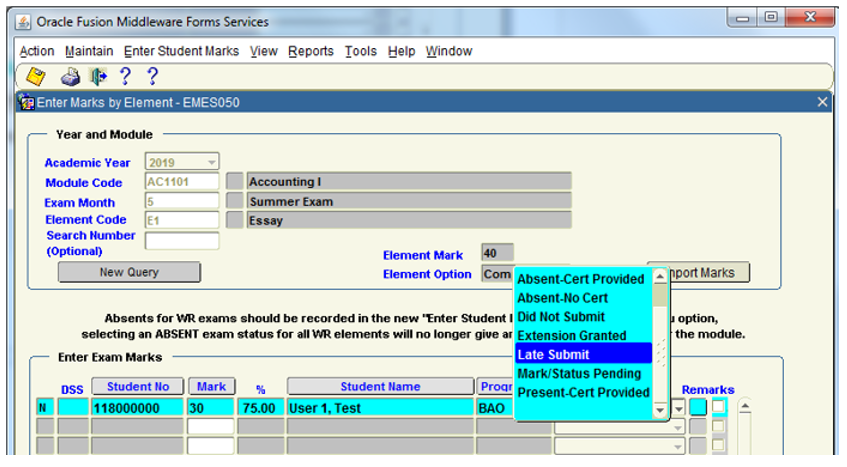Screen dimensions: 847x467
Task: Tick the Remarks checkbox for student 118000000
Action: click(x=719, y=407)
